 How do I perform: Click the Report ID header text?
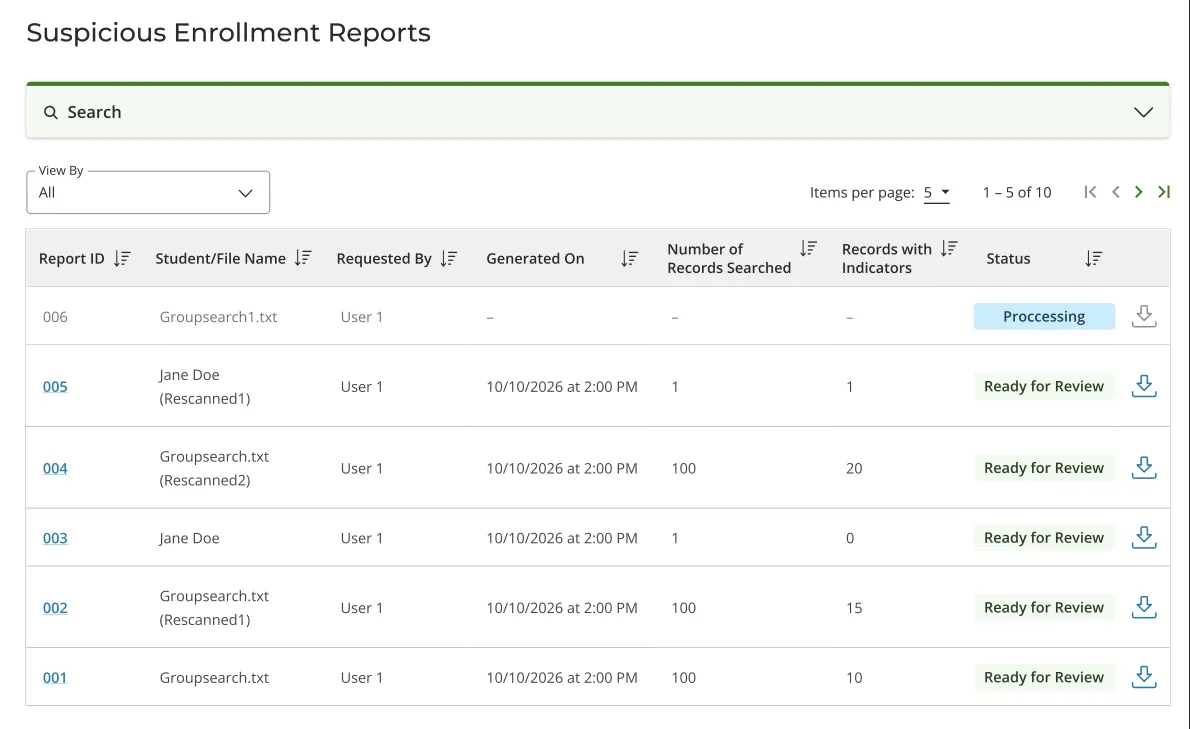click(71, 259)
